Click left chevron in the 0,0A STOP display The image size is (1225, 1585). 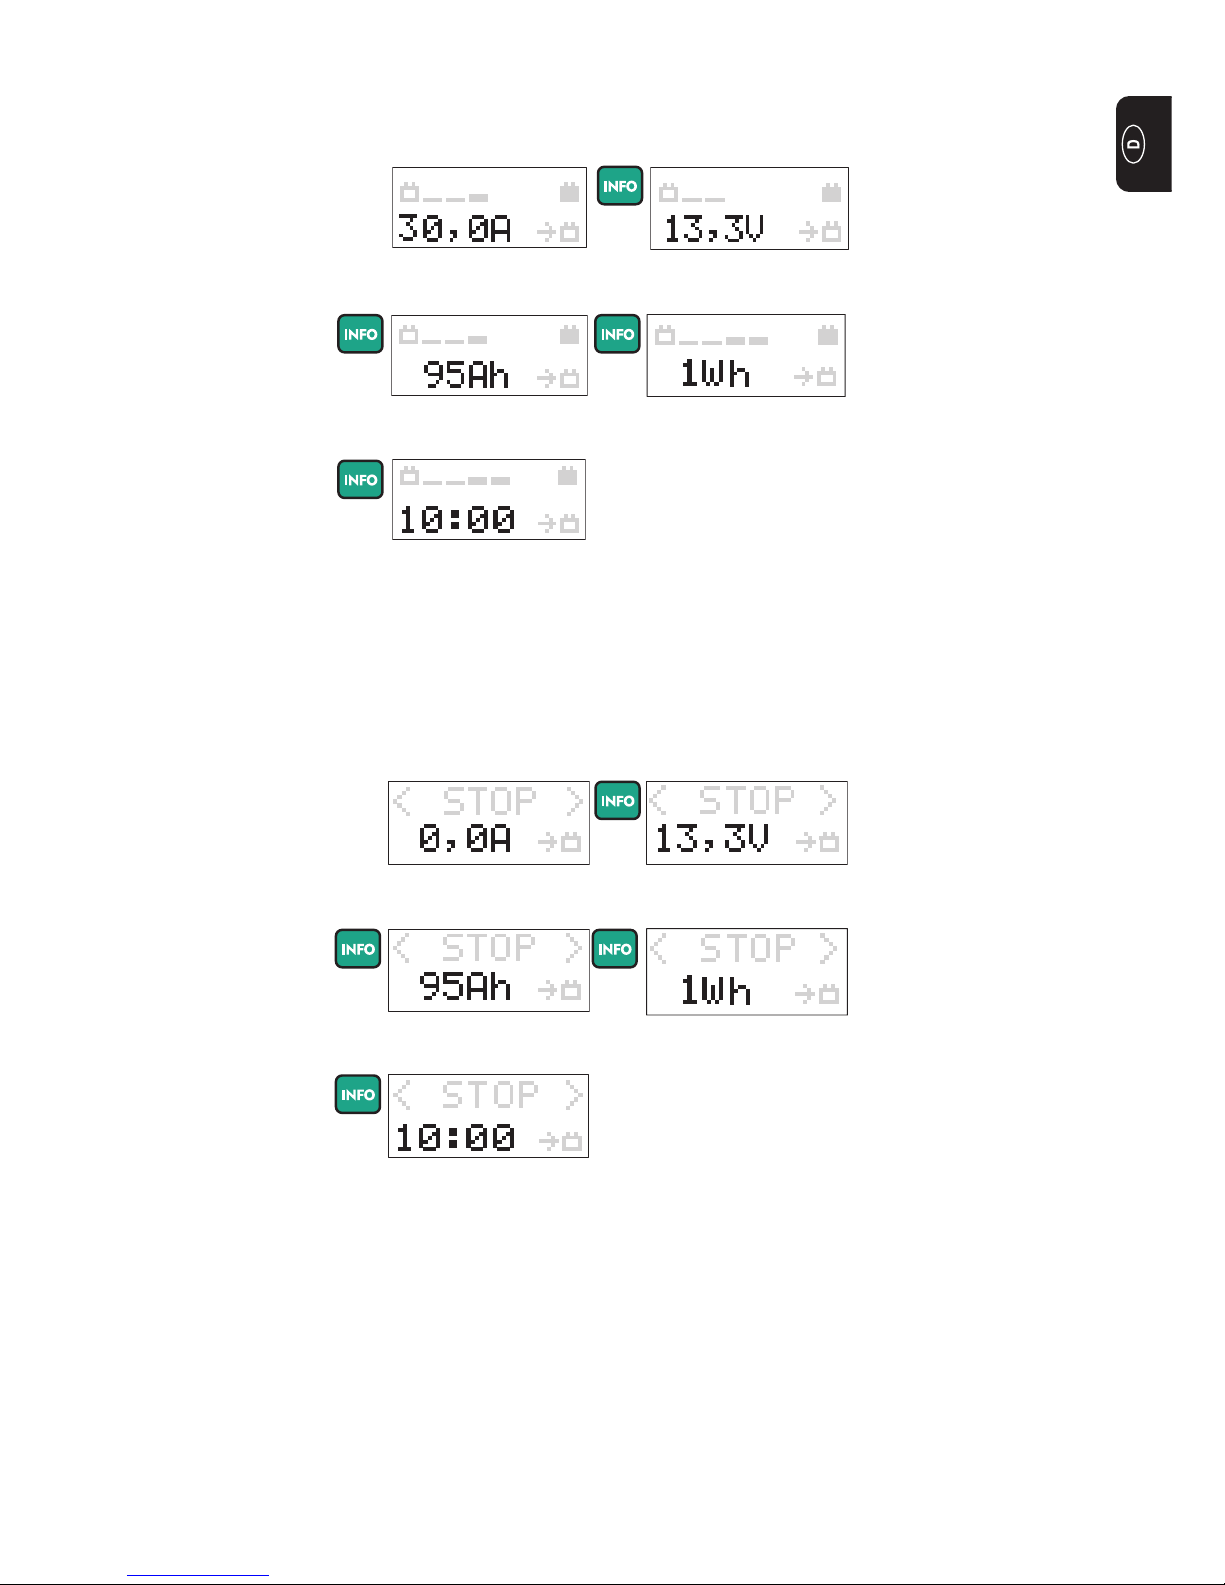402,801
